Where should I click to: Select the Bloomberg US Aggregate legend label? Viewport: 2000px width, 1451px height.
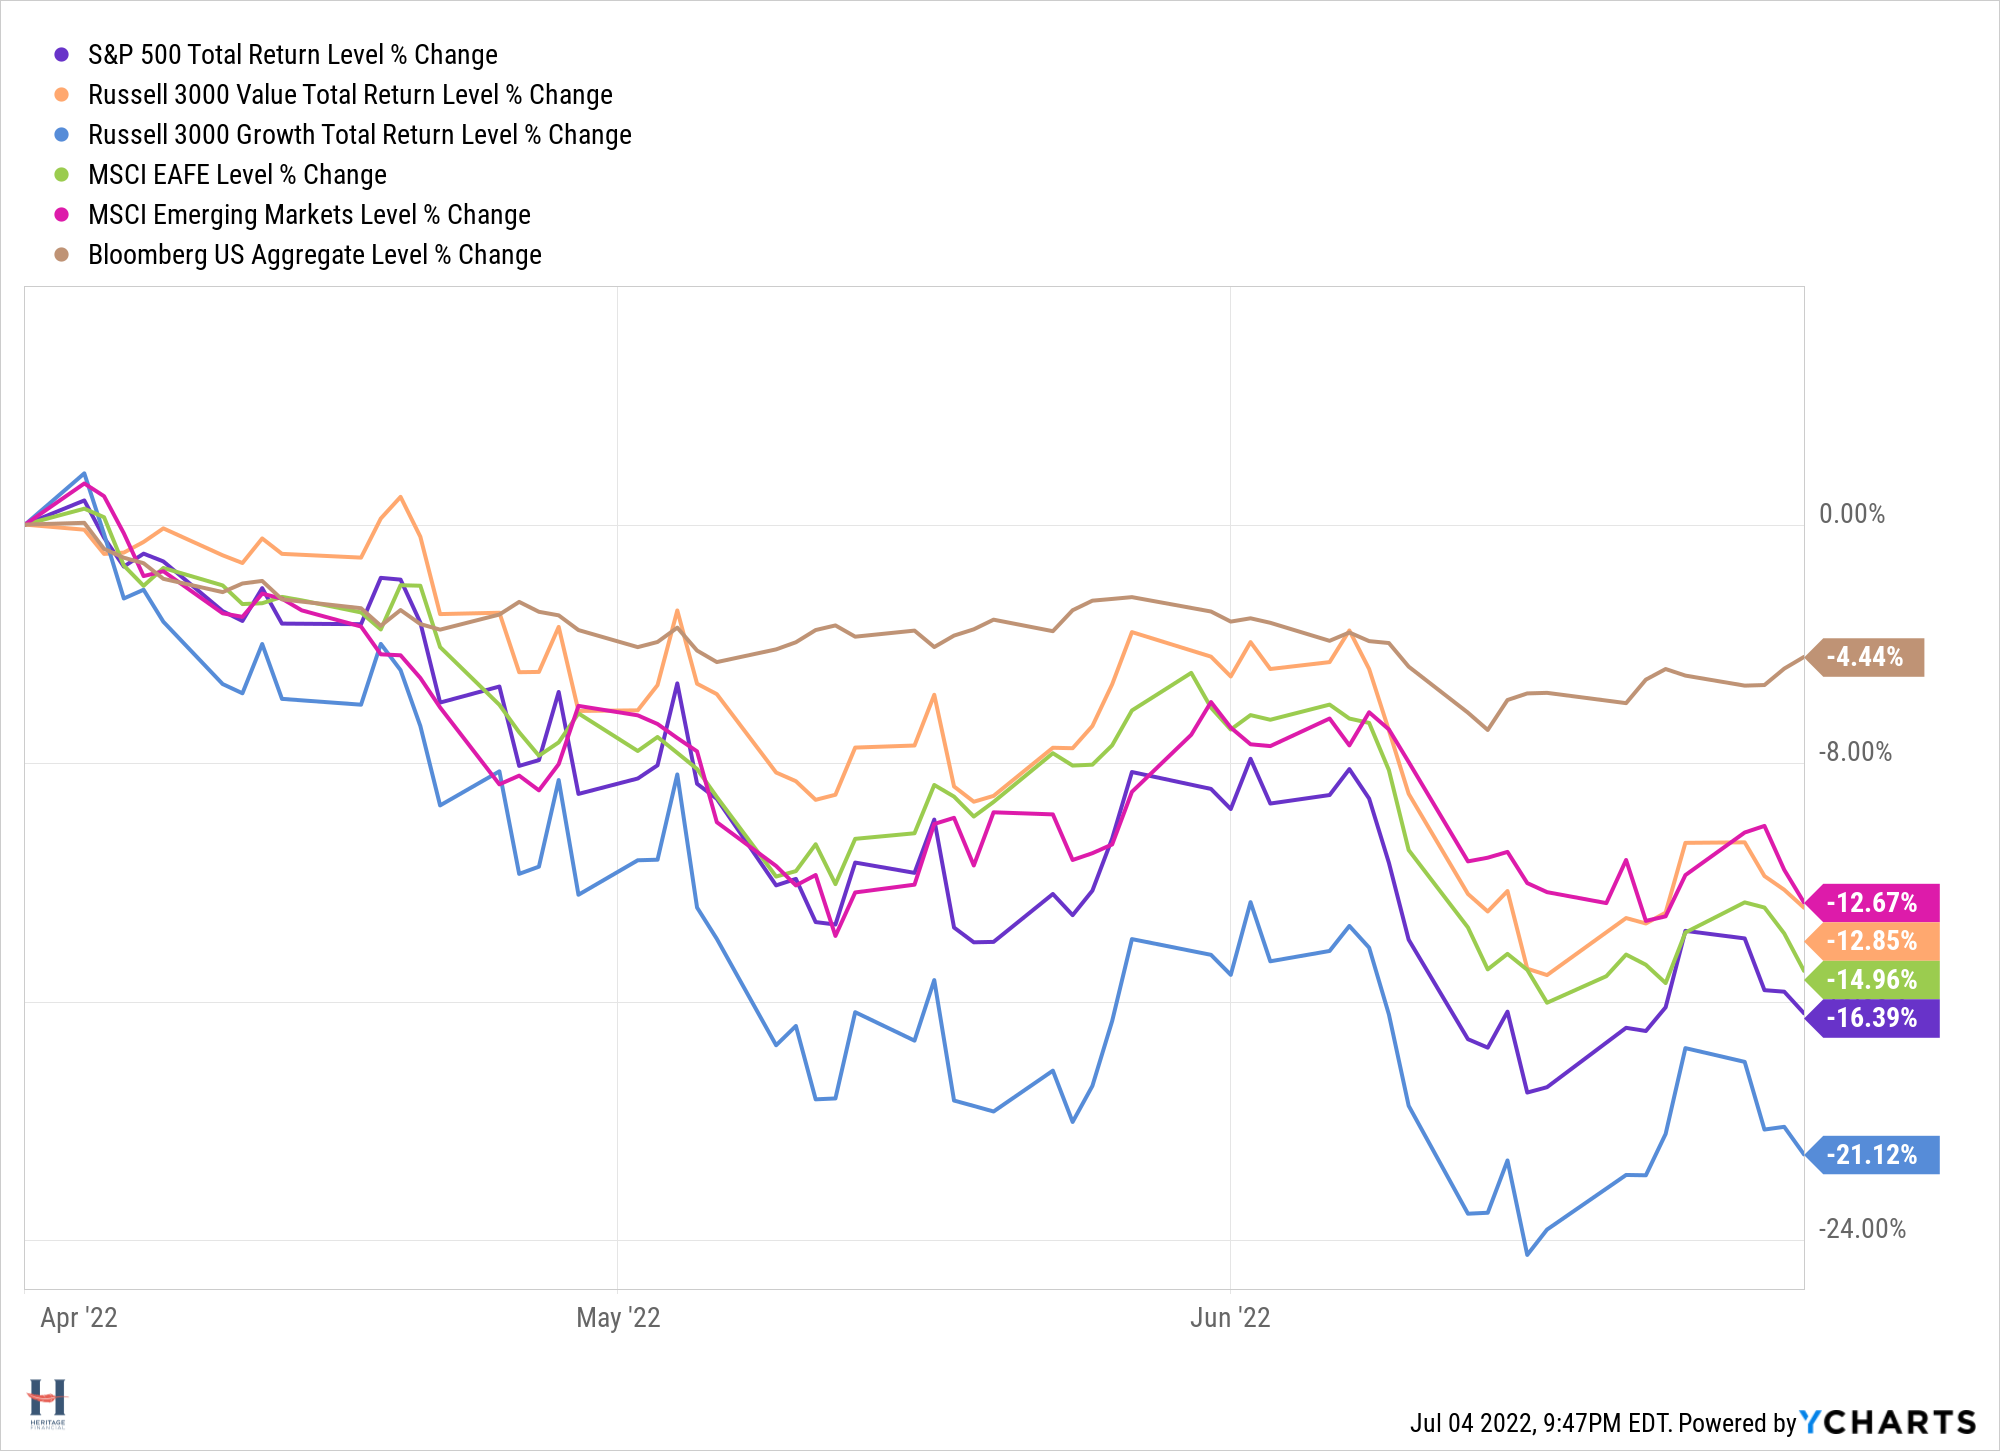[314, 255]
